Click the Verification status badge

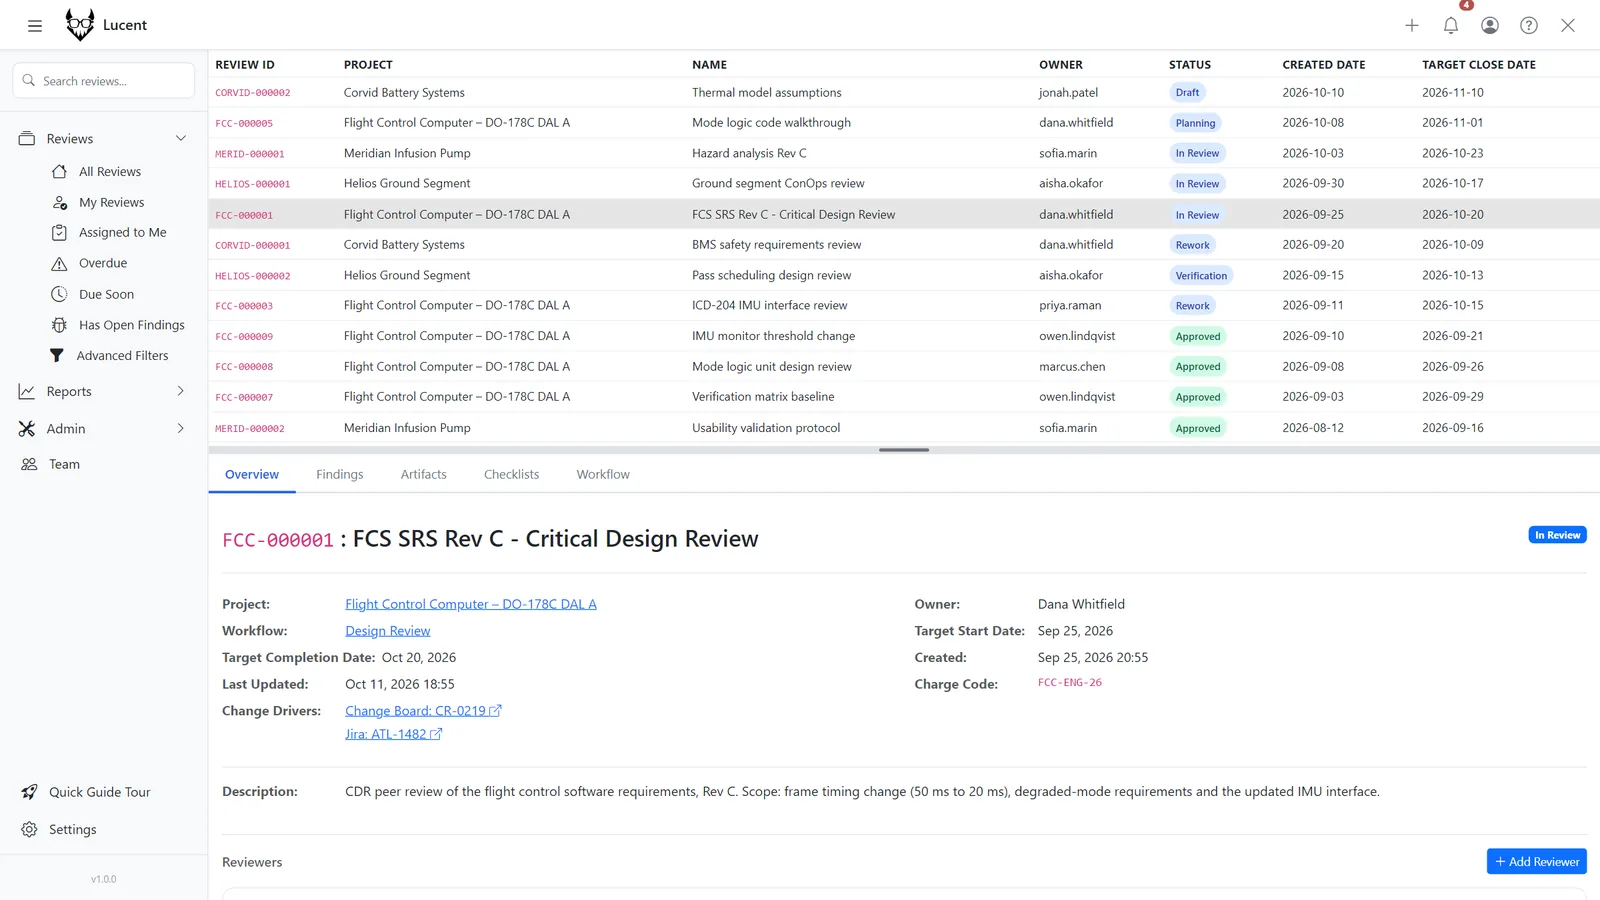click(1201, 276)
